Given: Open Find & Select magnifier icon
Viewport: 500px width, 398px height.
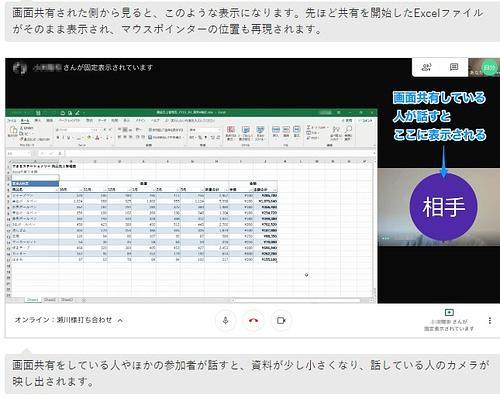Looking at the screenshot, I should pyautogui.click(x=348, y=132).
